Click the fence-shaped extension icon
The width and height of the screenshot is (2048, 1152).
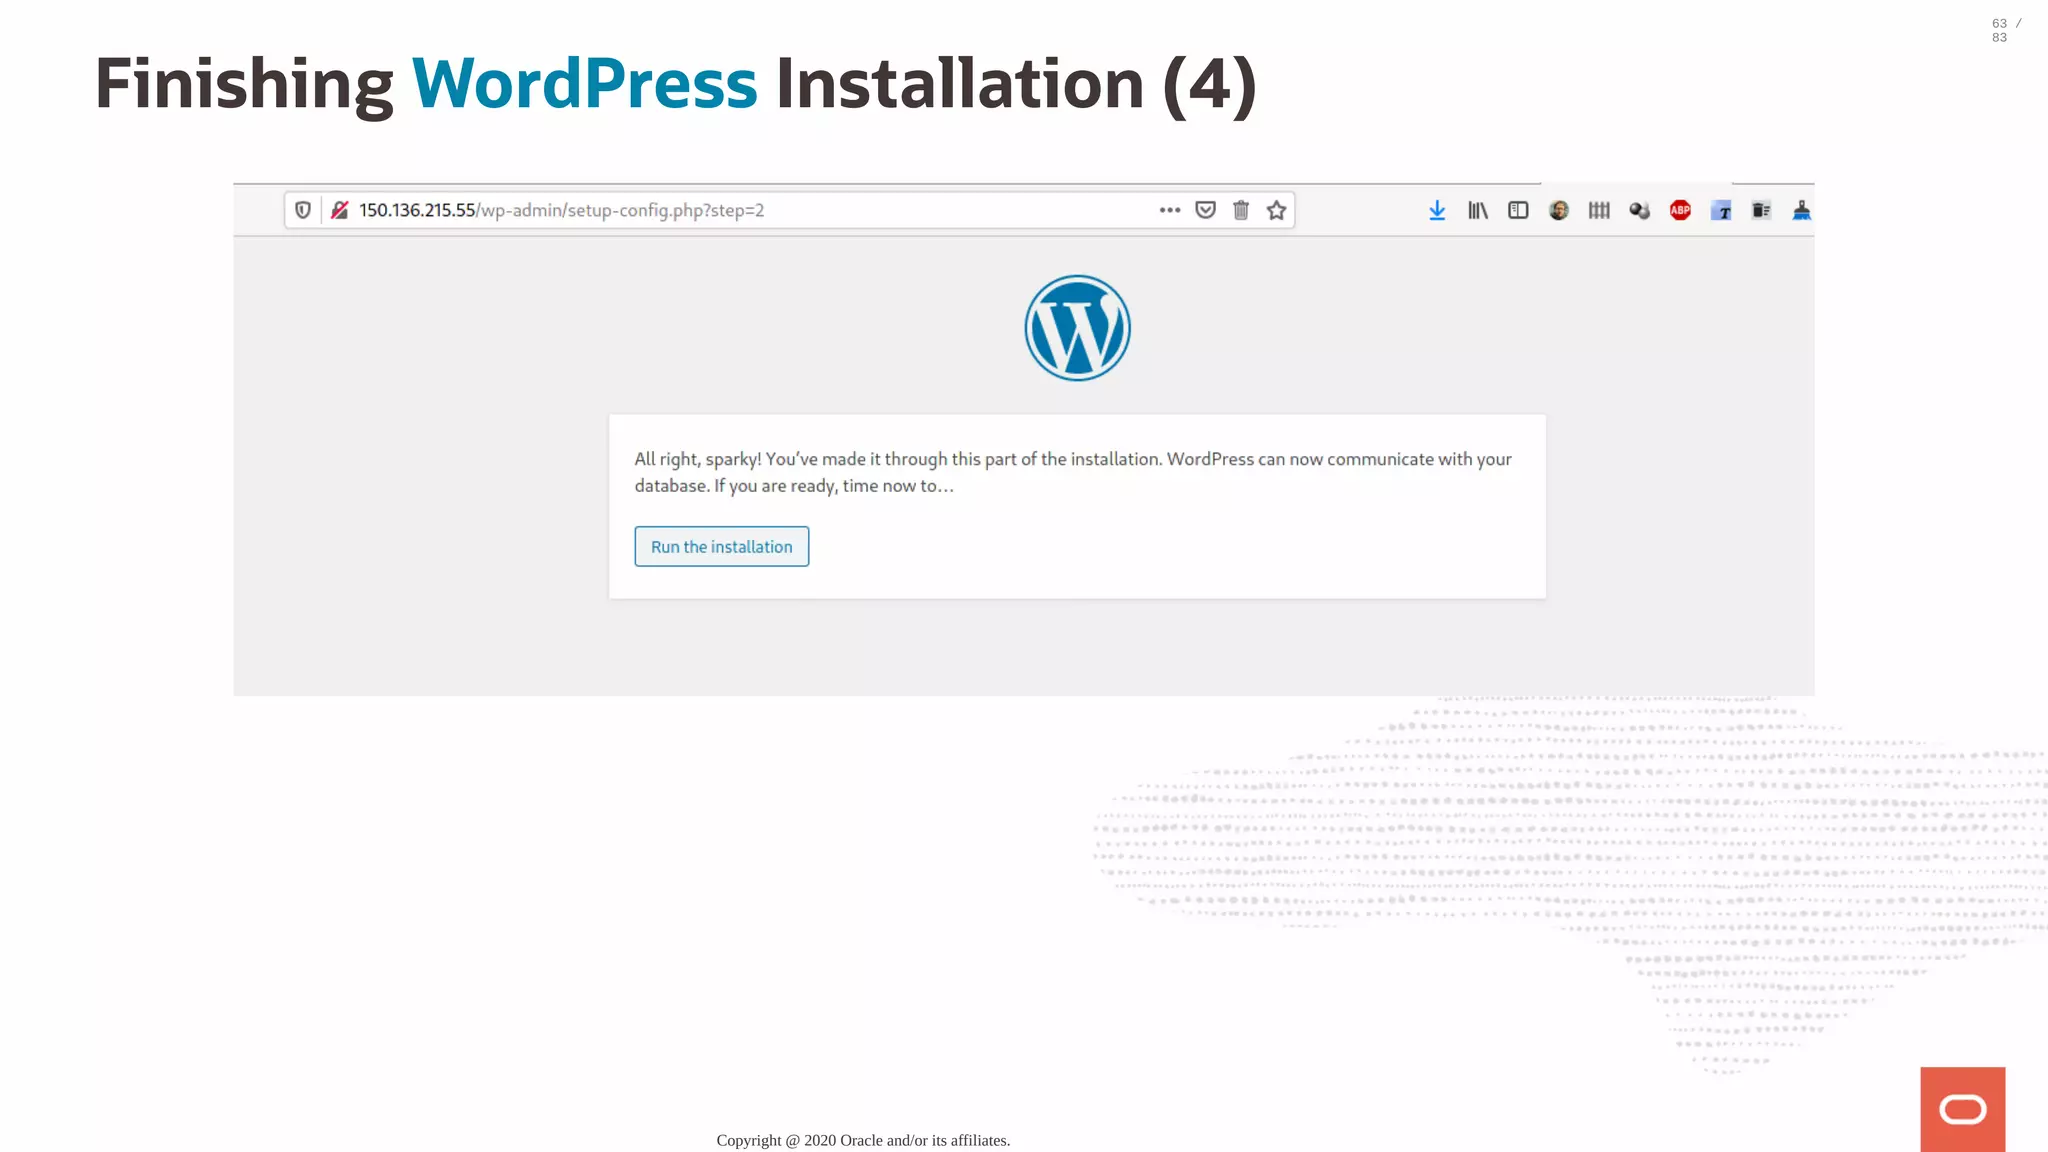click(x=1599, y=210)
